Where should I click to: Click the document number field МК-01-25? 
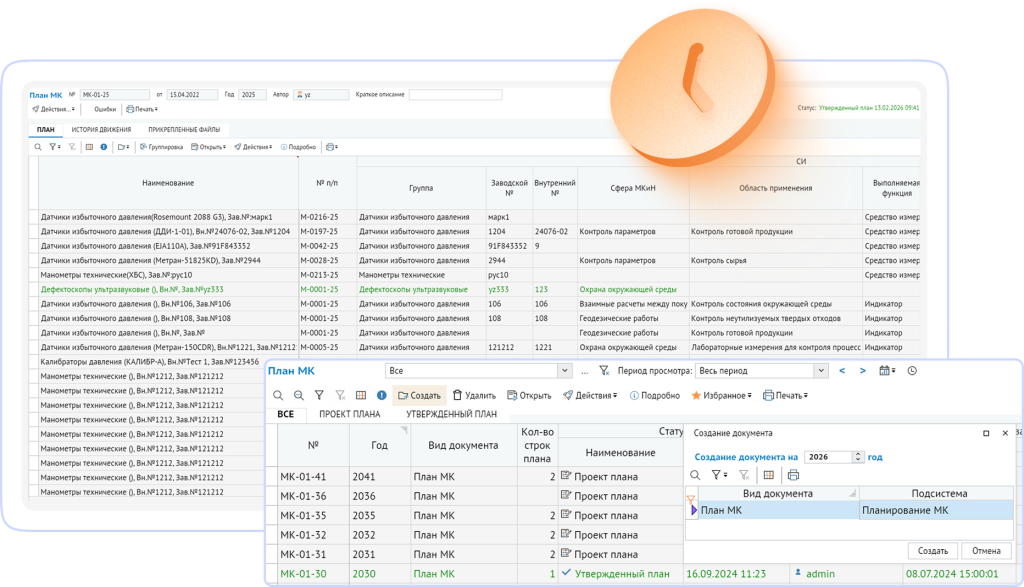pyautogui.click(x=115, y=95)
